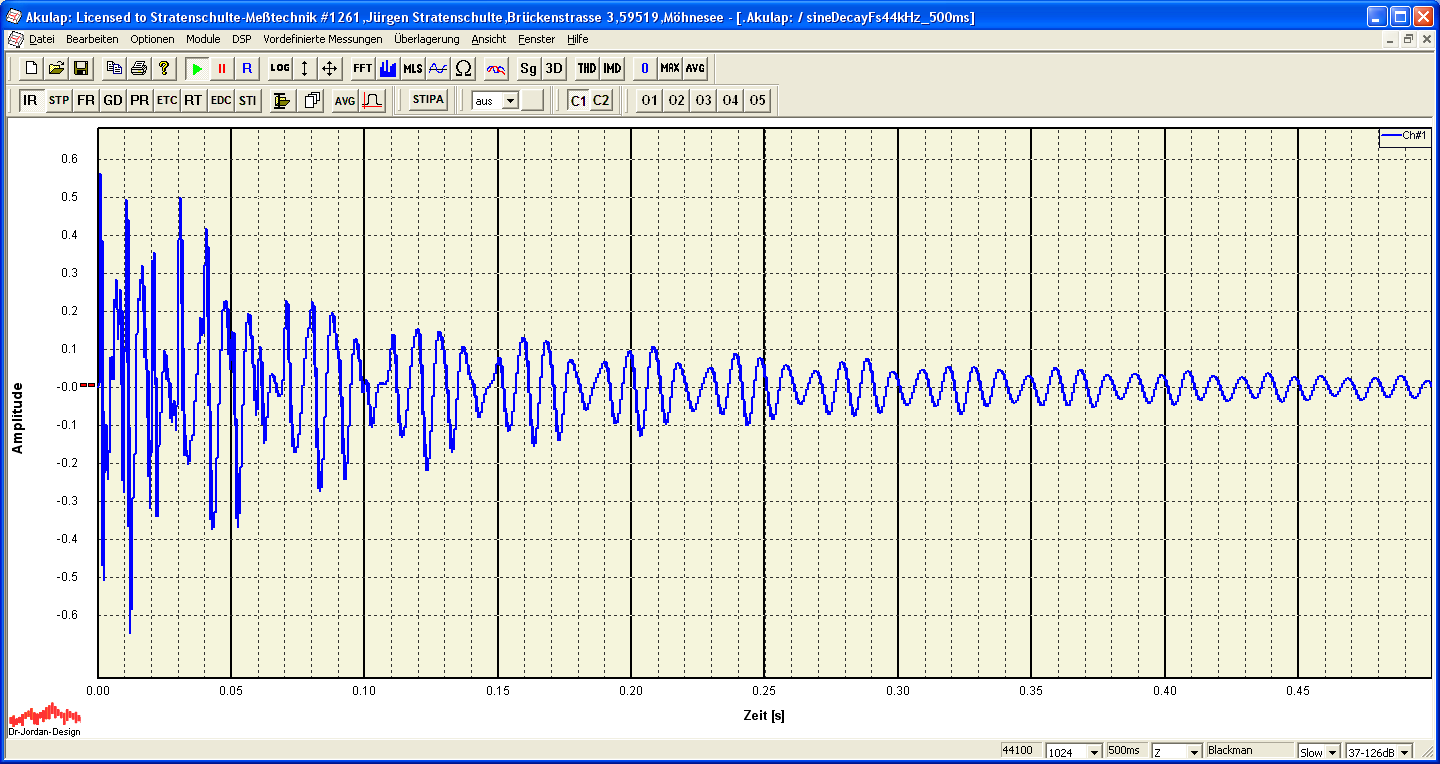Select THD distortion measurement
Viewport: 1440px width, 764px height.
pos(587,69)
